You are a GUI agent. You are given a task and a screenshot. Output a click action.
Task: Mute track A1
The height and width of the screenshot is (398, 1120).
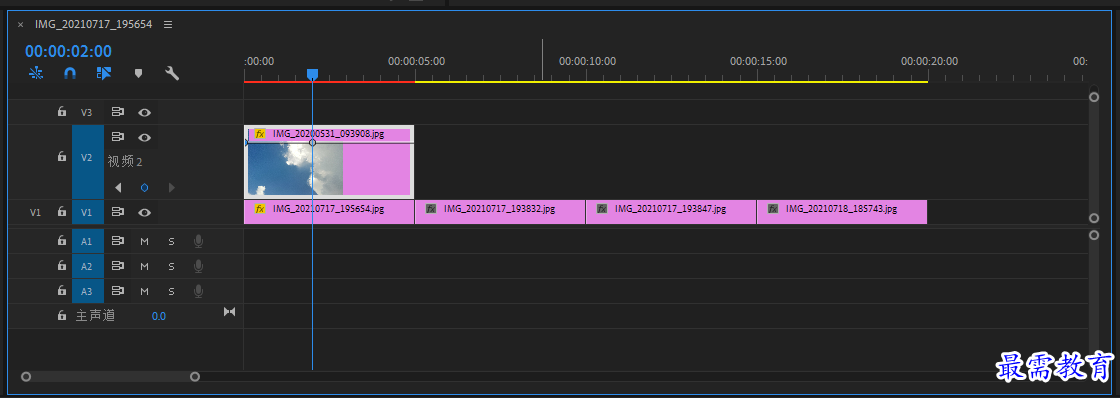(x=144, y=242)
